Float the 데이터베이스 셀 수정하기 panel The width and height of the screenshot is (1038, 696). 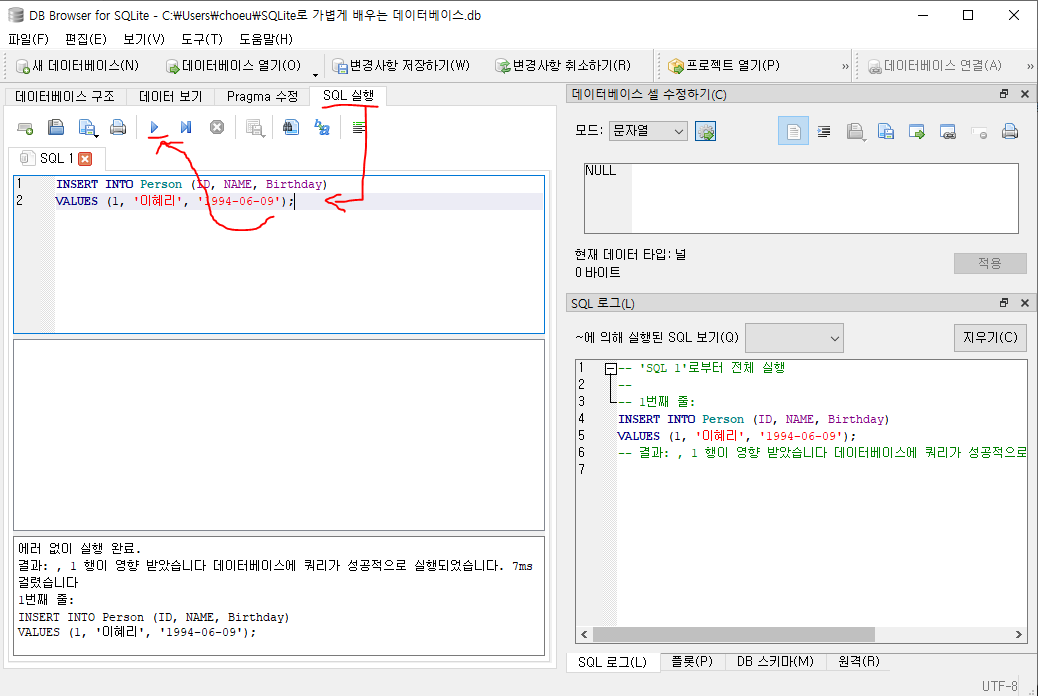click(x=1004, y=94)
